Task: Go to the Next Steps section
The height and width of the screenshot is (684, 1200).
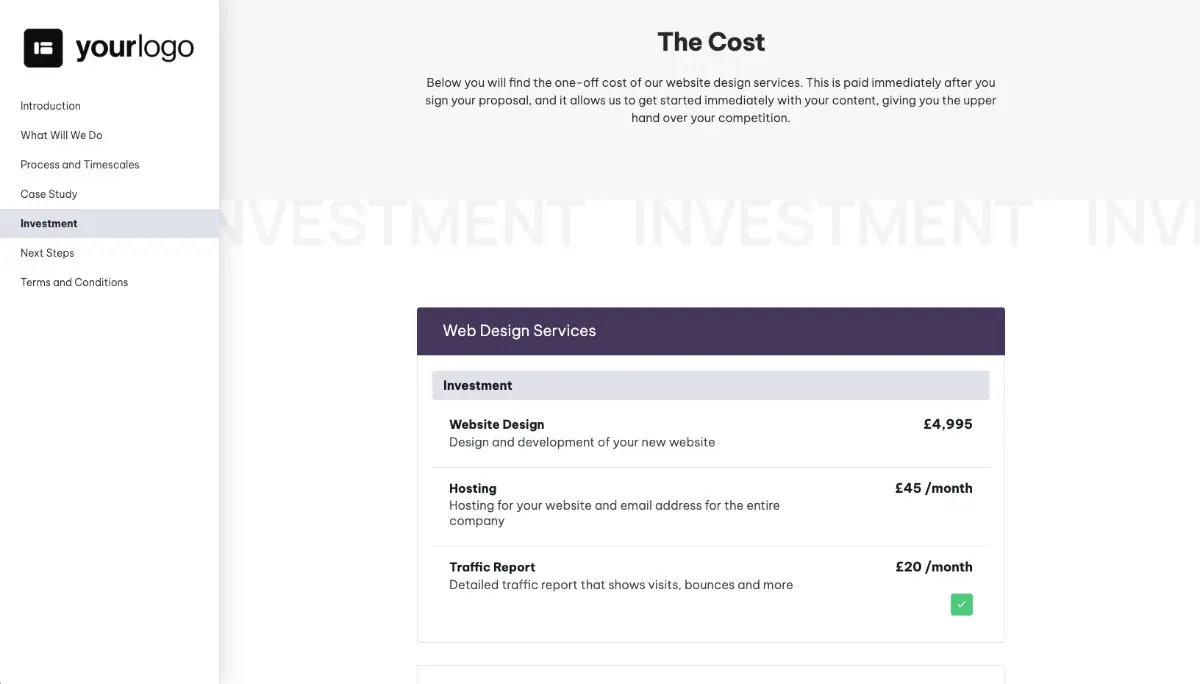Action: pyautogui.click(x=47, y=252)
